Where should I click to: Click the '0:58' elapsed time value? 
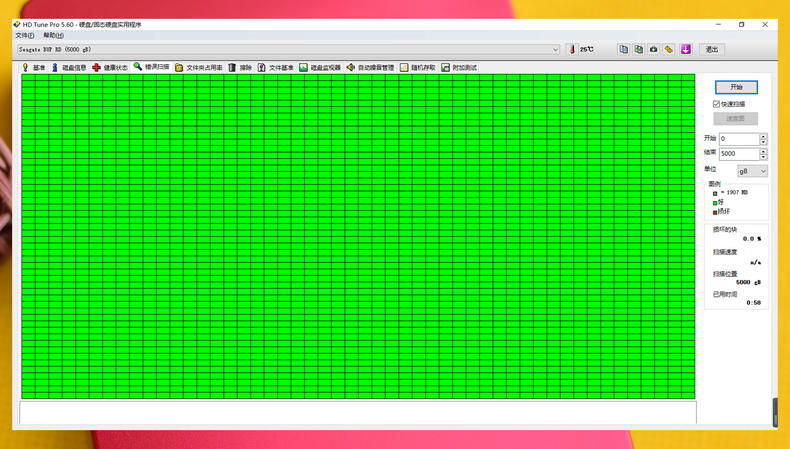point(754,303)
